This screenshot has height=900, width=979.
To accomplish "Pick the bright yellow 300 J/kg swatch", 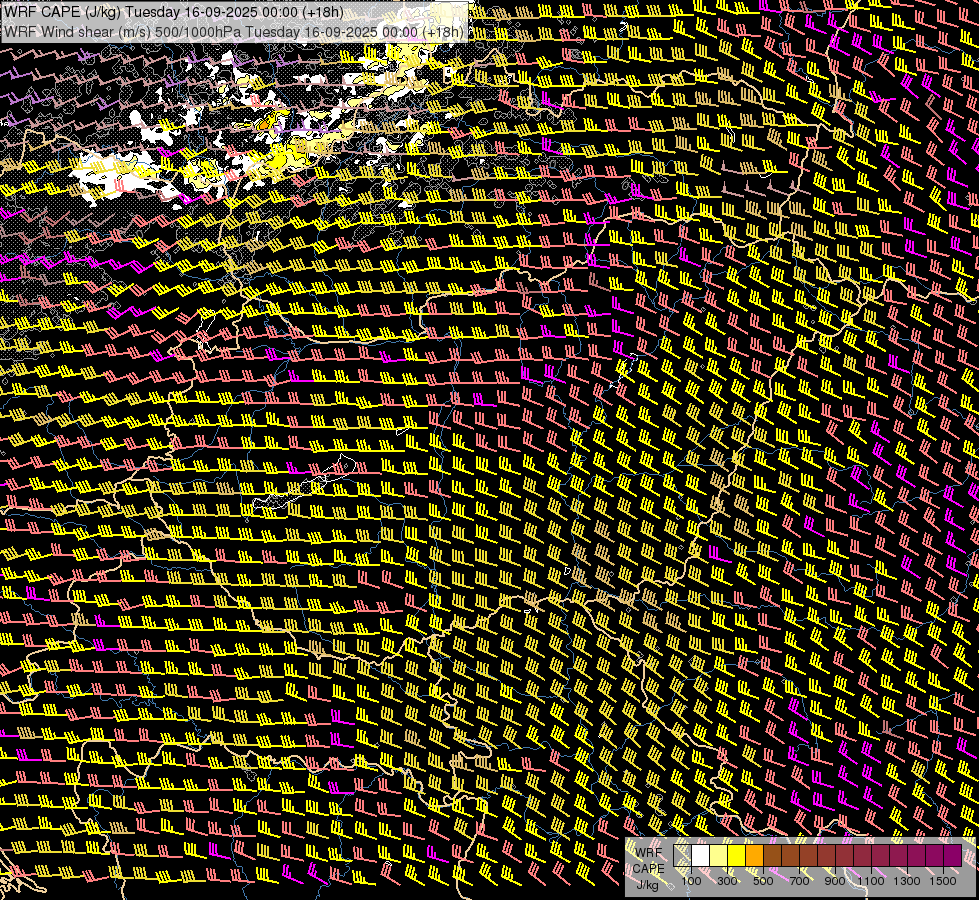I will click(737, 855).
